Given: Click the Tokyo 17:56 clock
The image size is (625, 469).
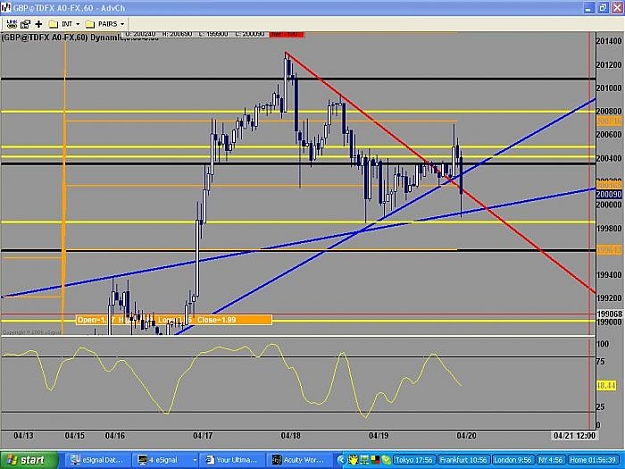Looking at the screenshot, I should click(x=414, y=460).
